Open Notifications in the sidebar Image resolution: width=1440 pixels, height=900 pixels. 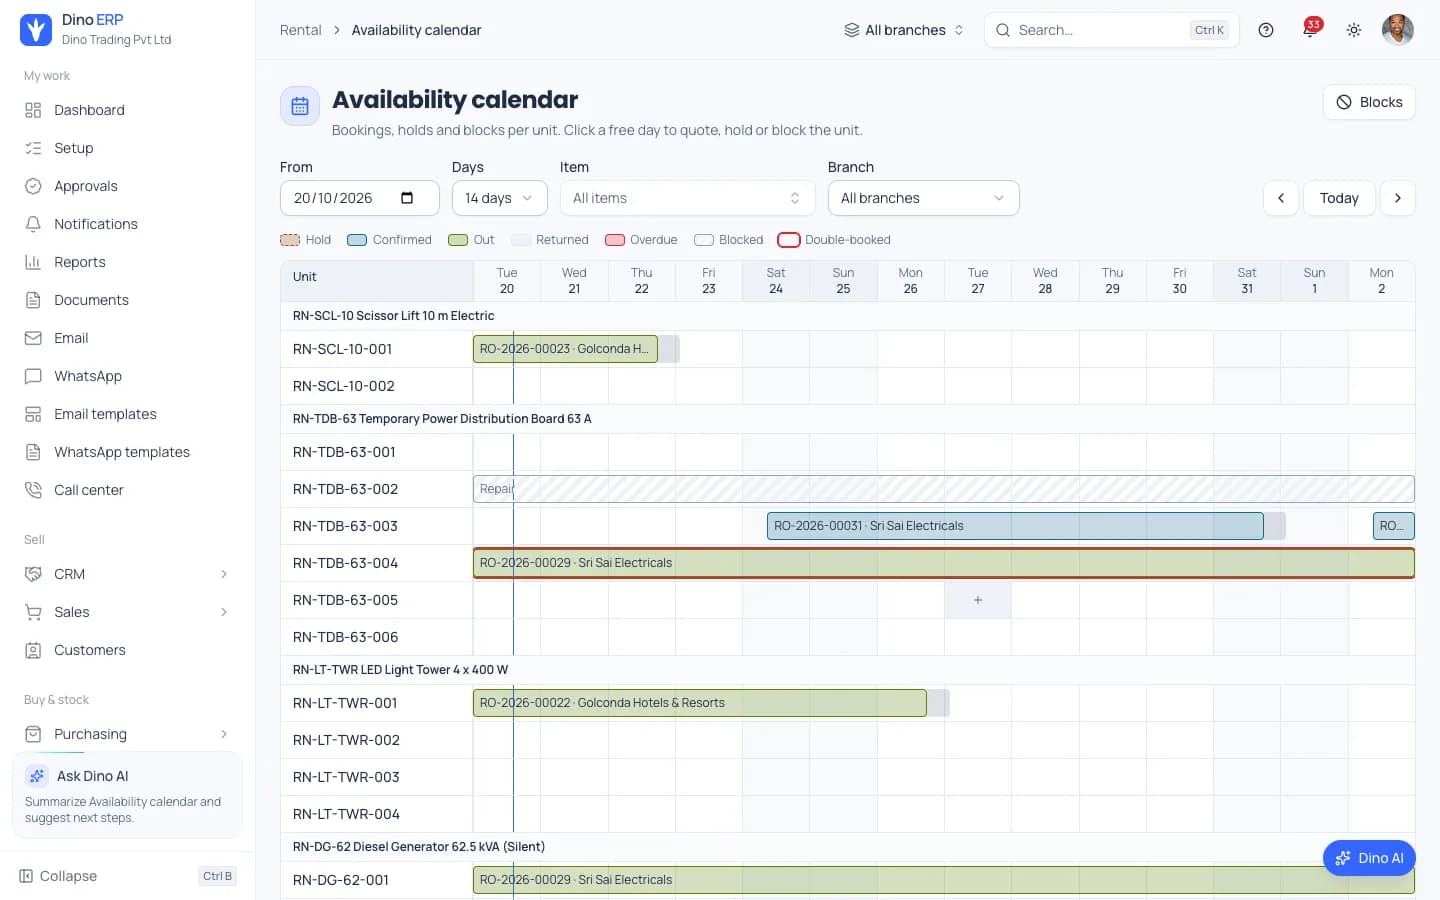[x=127, y=224]
